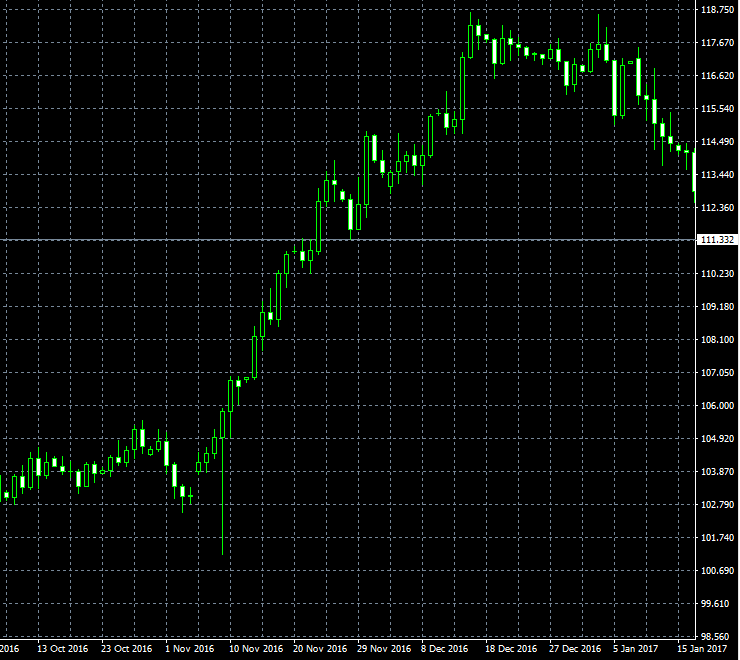Click the 10 Nov 2016 date label
Image resolution: width=740 pixels, height=660 pixels.
pyautogui.click(x=257, y=649)
